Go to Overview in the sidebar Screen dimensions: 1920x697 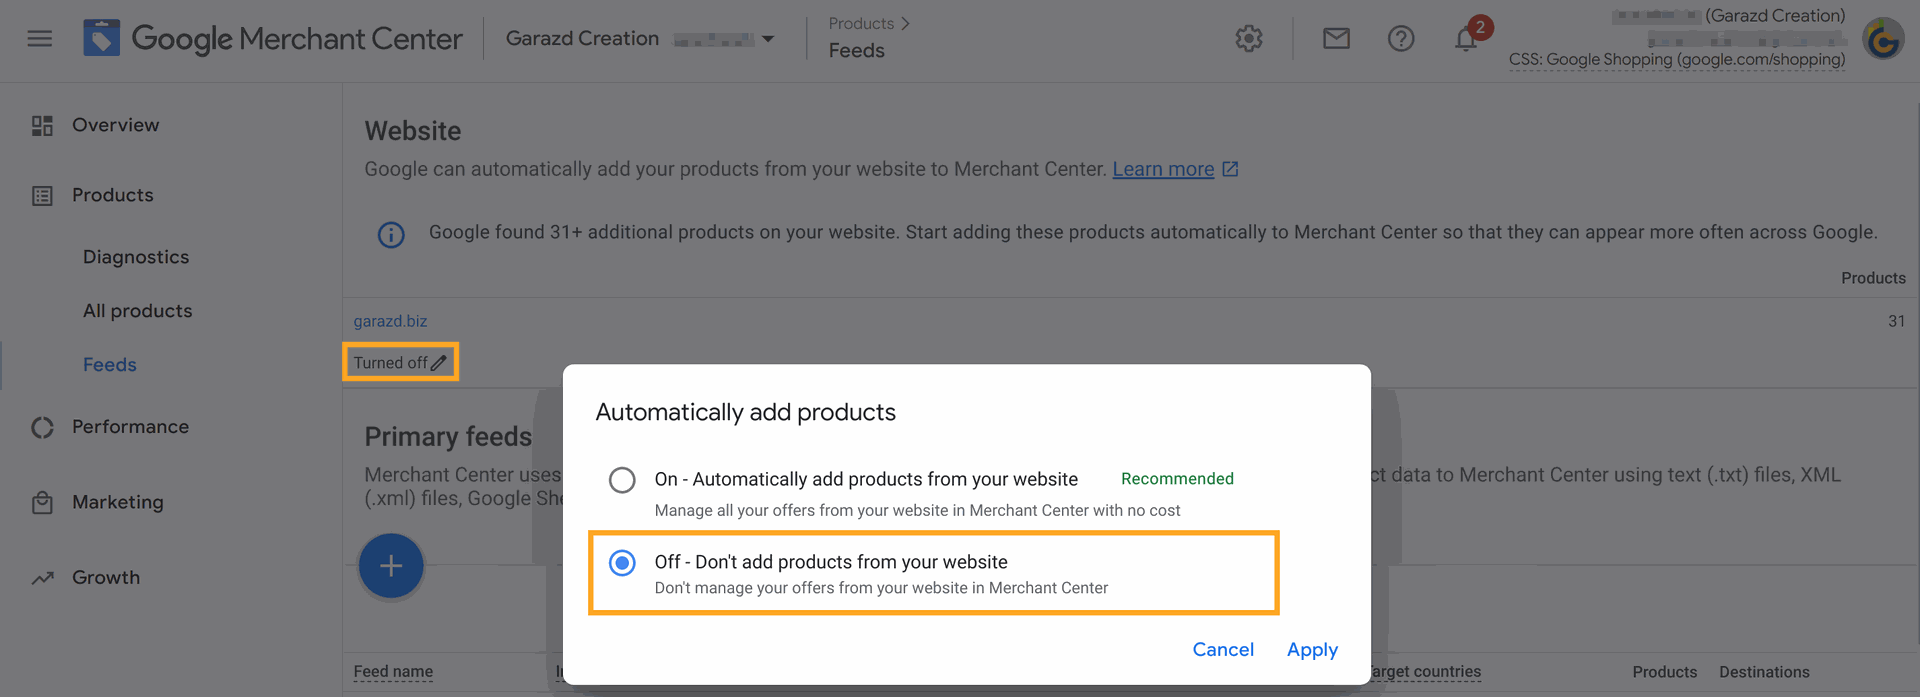pyautogui.click(x=116, y=125)
